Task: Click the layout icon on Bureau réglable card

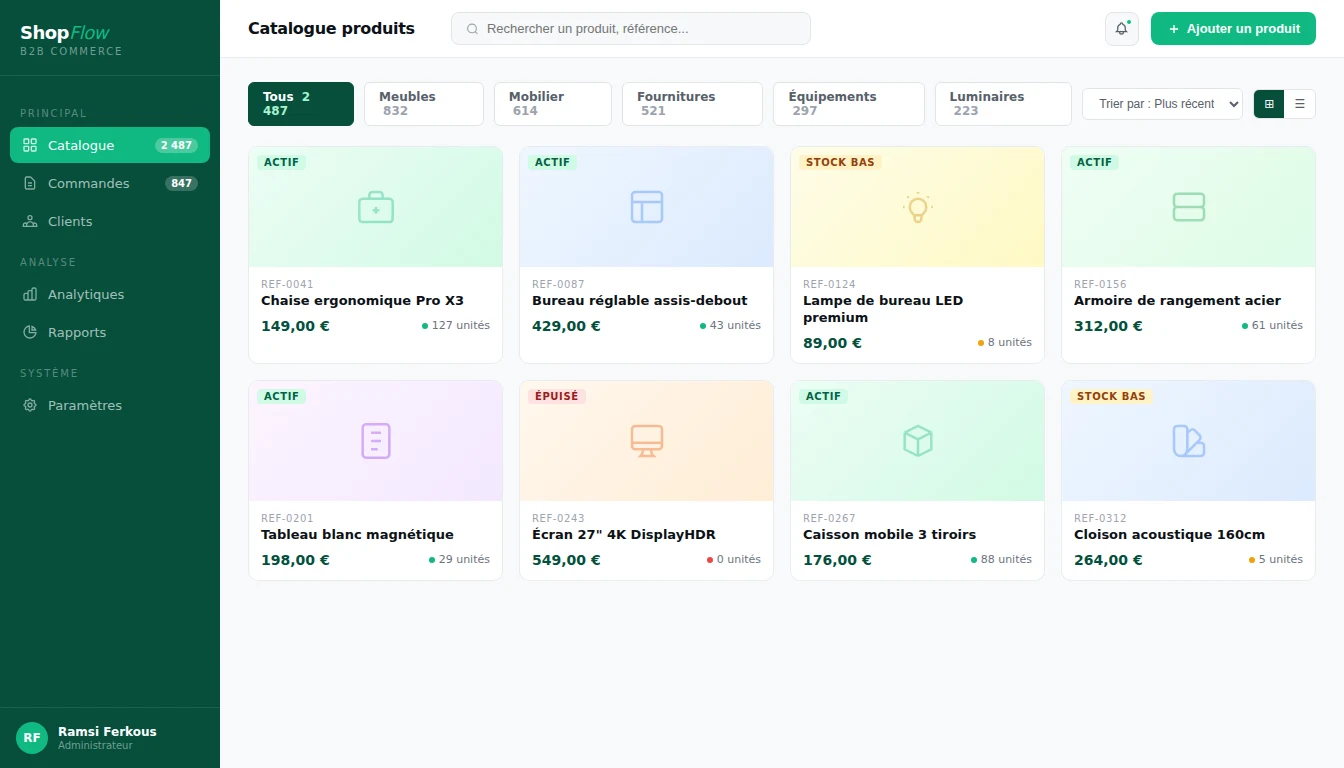Action: click(647, 207)
